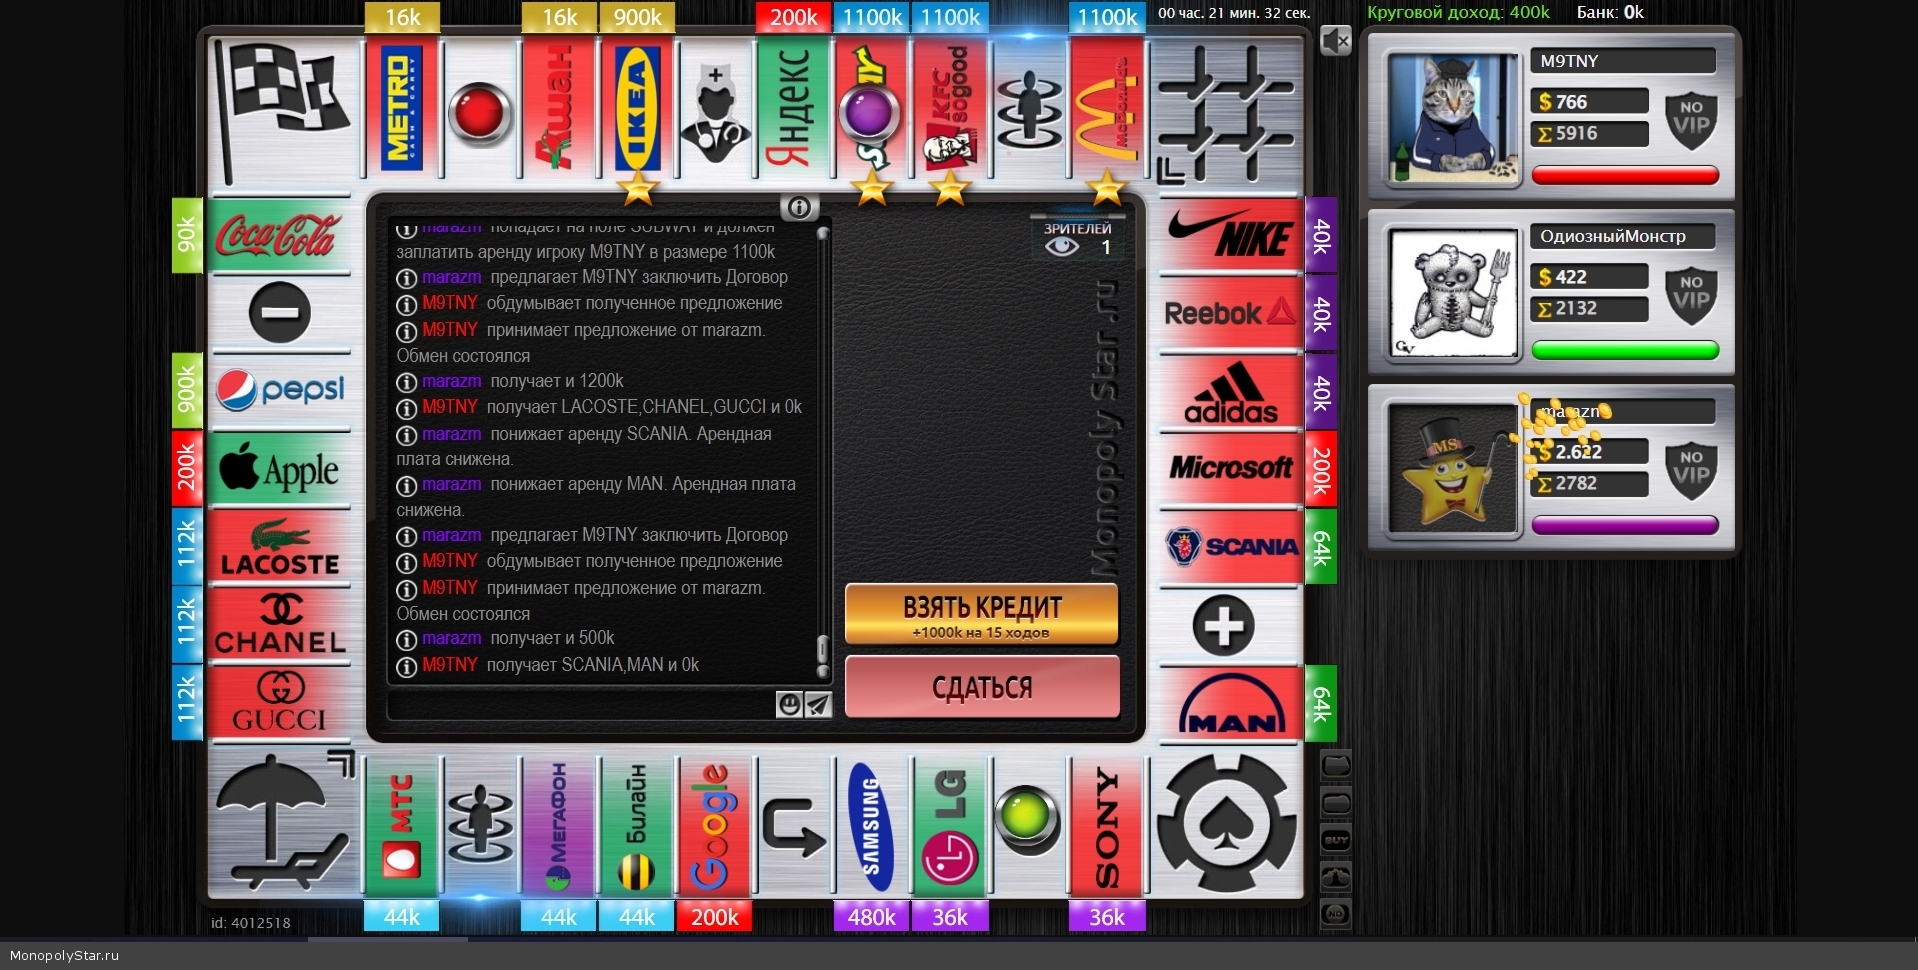Viewport: 1918px width, 970px height.
Task: Click the SAMSUNG property cell
Action: click(x=871, y=827)
